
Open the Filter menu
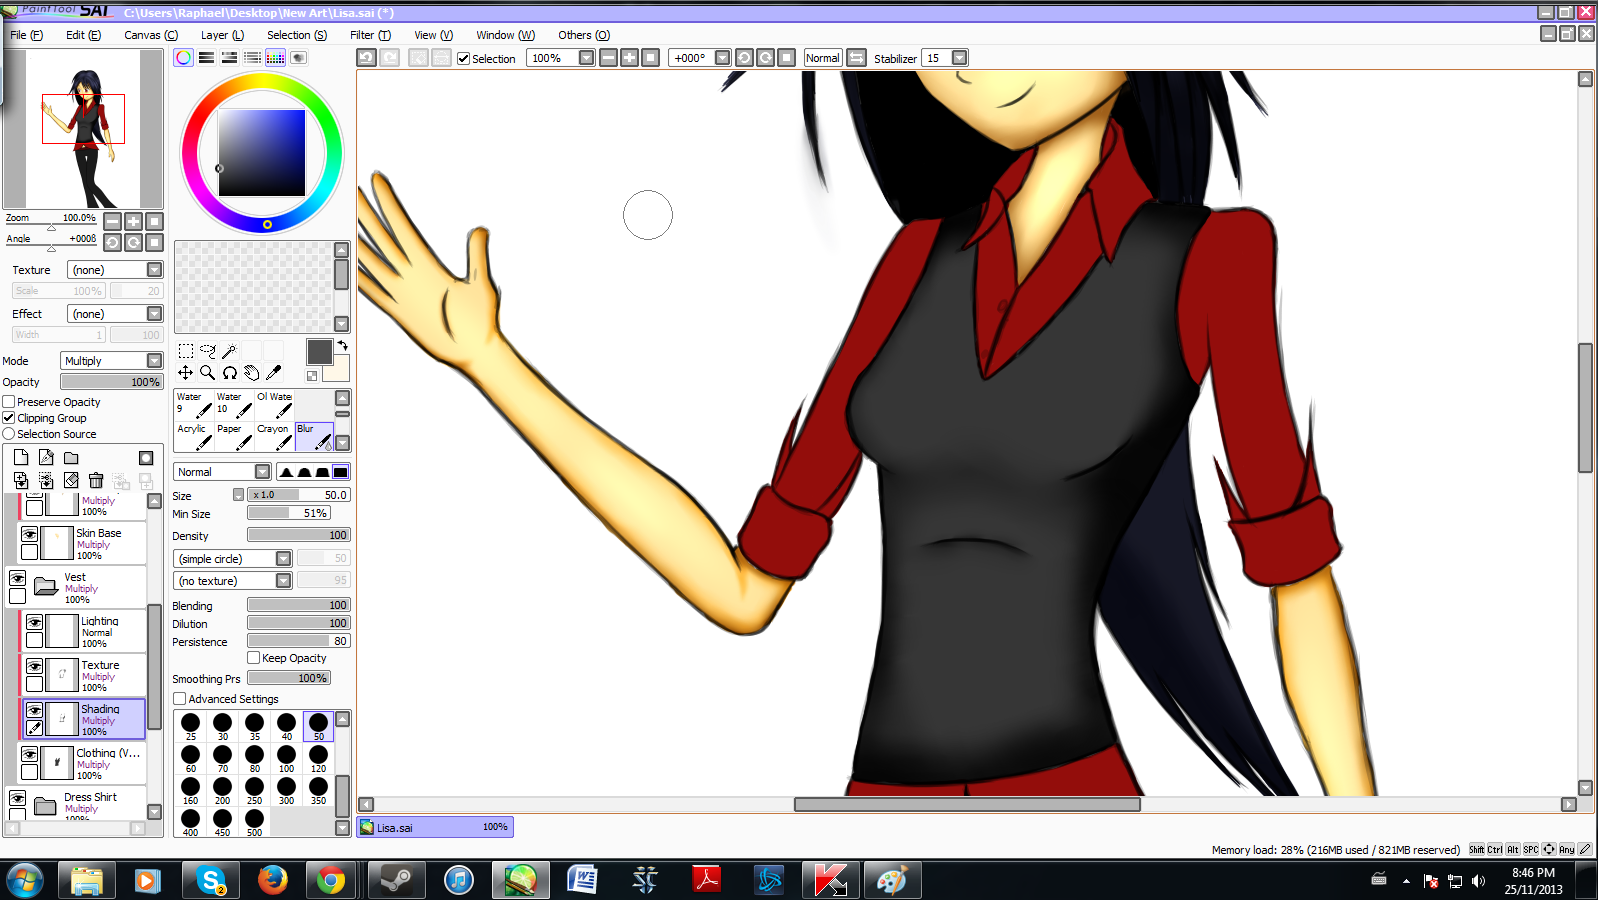370,35
